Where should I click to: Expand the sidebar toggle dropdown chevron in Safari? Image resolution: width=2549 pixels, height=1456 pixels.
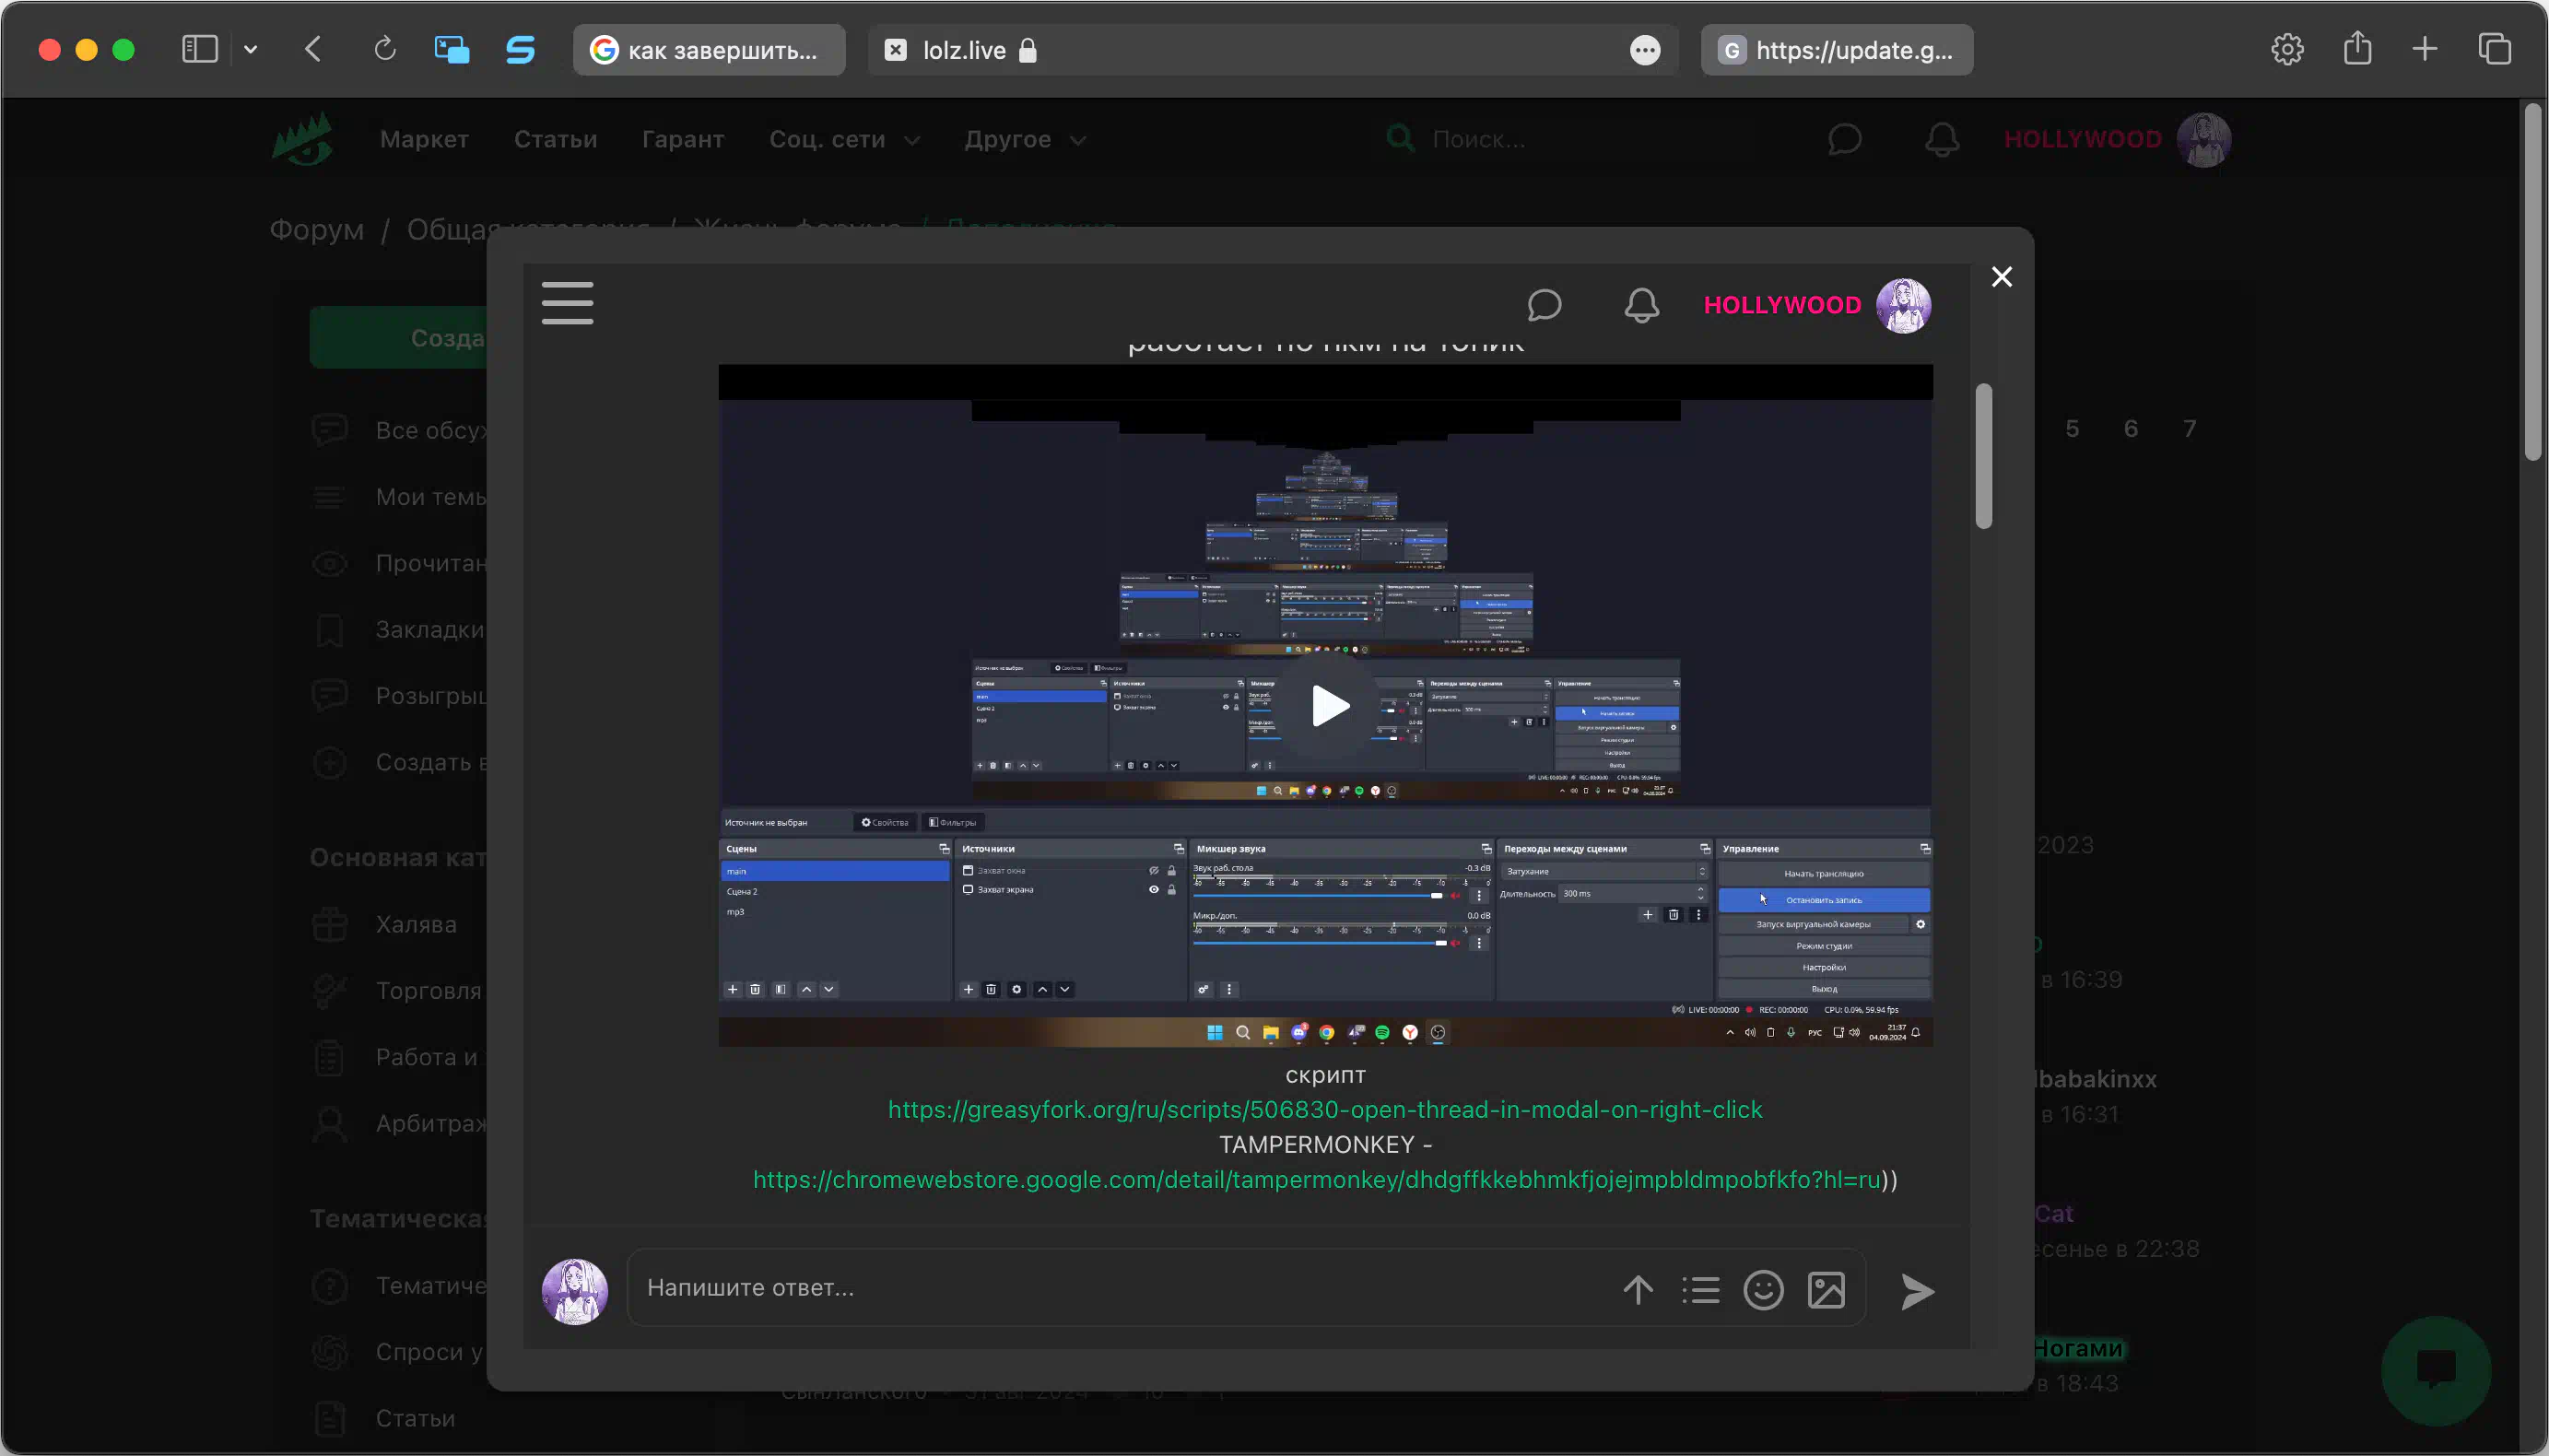(251, 49)
